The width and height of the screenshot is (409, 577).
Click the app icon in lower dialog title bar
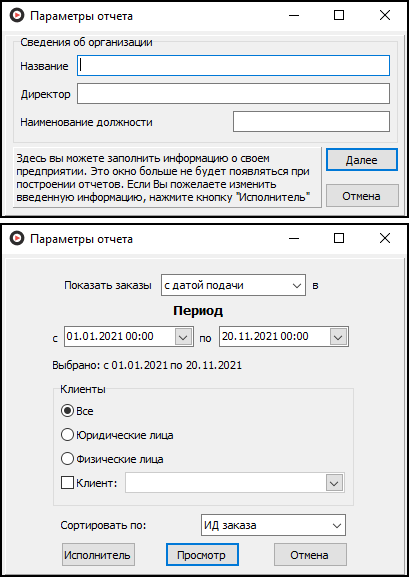pyautogui.click(x=16, y=238)
